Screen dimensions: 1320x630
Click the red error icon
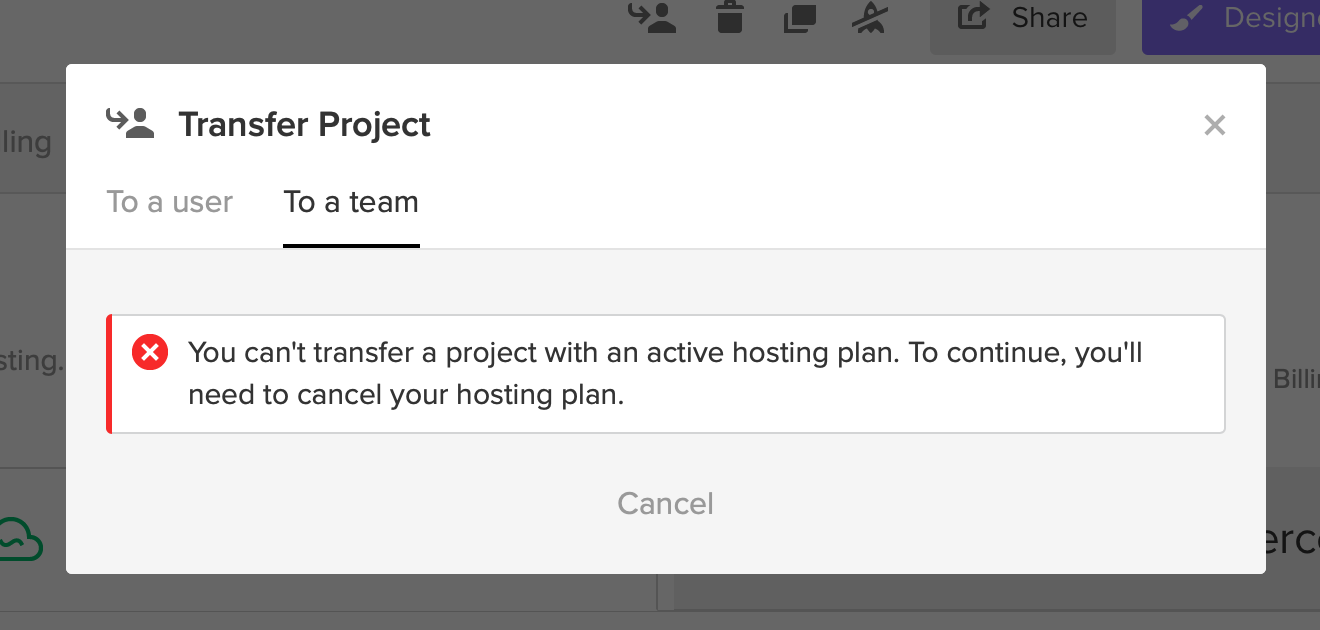150,352
